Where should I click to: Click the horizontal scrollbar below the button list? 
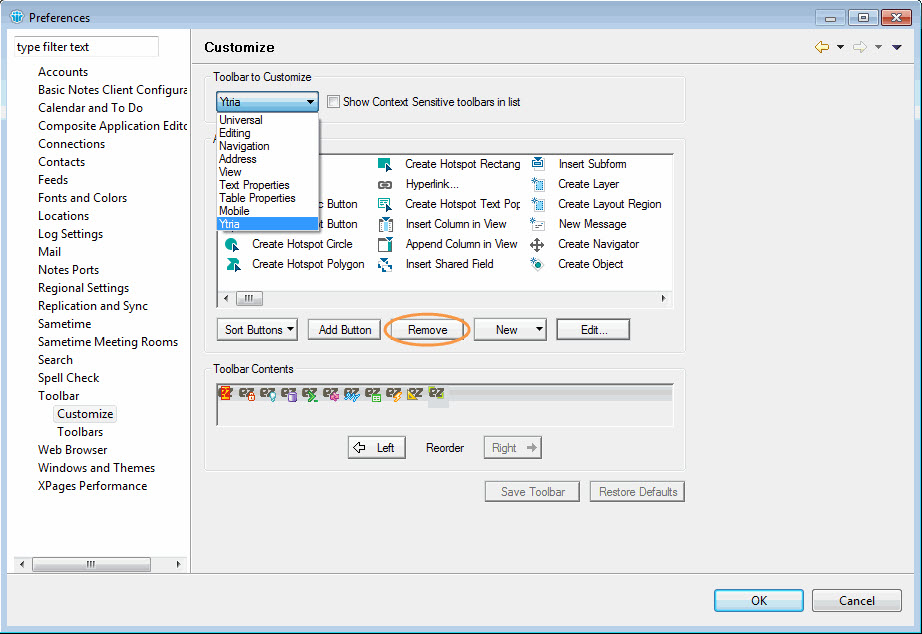pyautogui.click(x=248, y=297)
